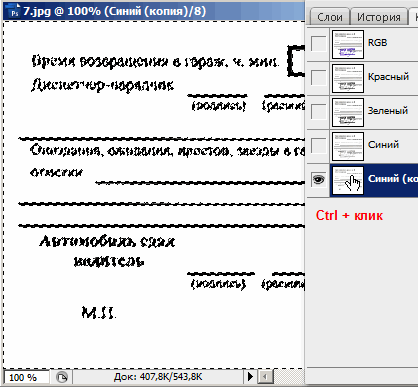Click the horizontal scrollbar left arrow
Screen dimensions: 418x387
point(265,377)
